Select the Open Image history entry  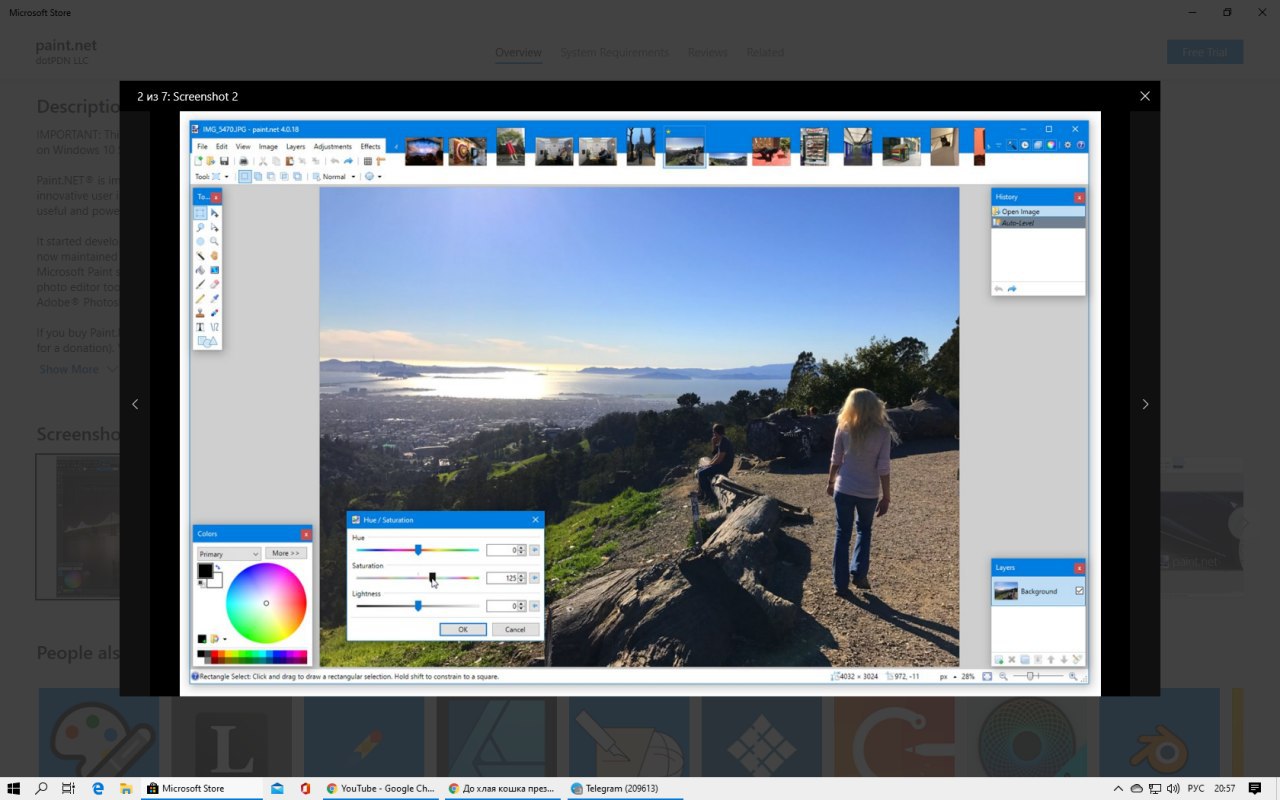(1038, 212)
